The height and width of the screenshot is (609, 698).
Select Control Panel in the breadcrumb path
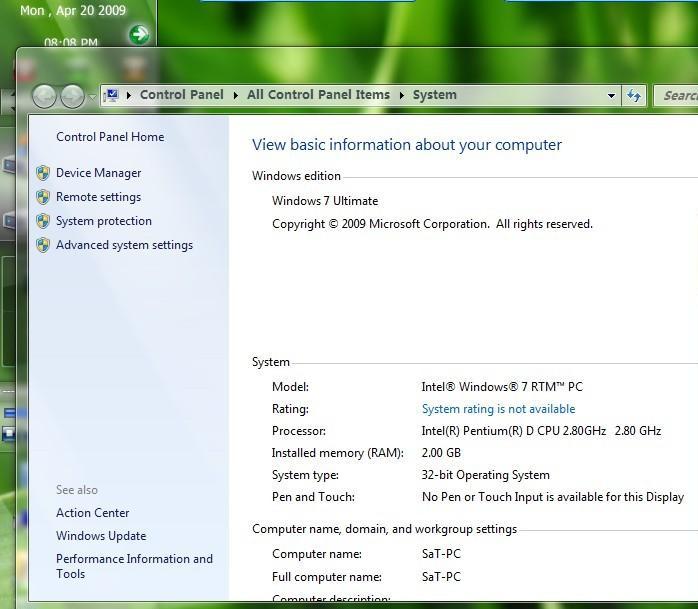pyautogui.click(x=182, y=95)
